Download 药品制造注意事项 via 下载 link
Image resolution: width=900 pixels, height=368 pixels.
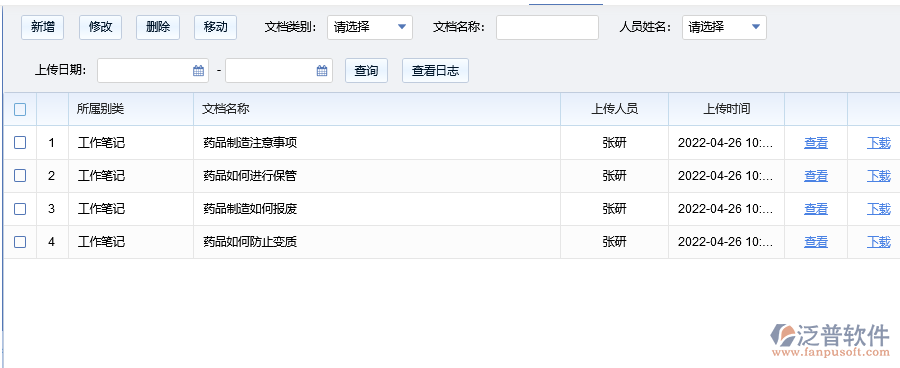click(879, 142)
